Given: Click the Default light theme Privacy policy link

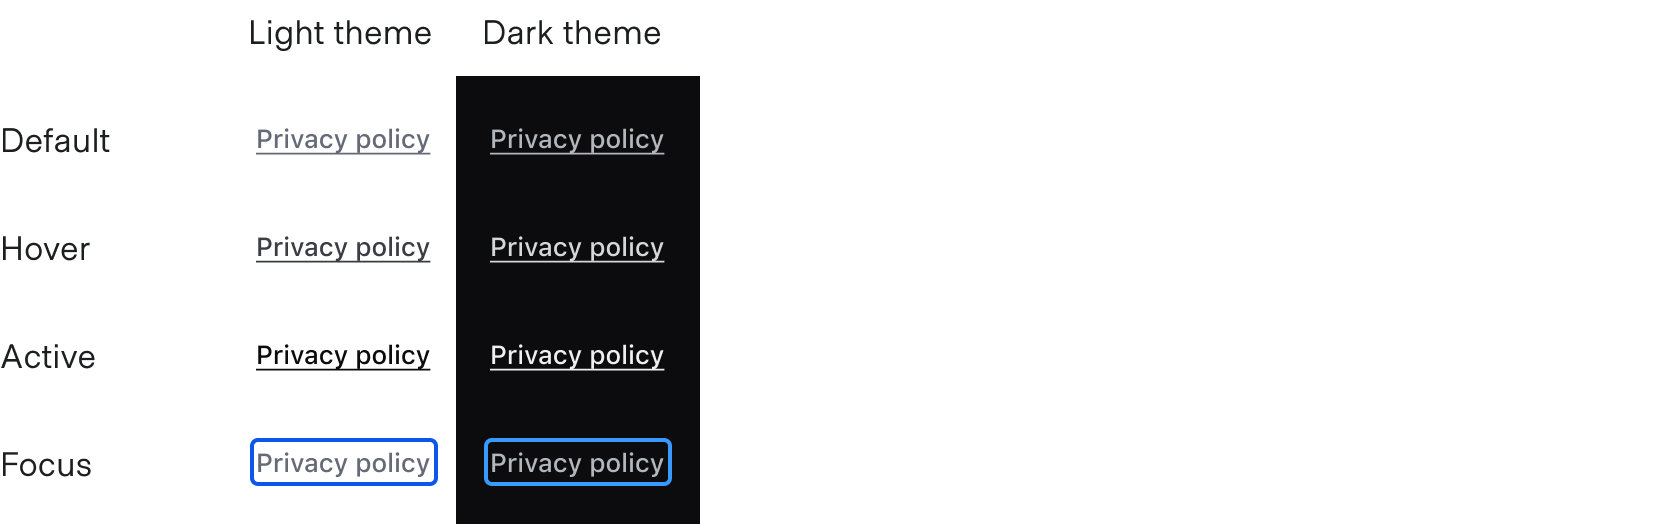Looking at the screenshot, I should click(x=343, y=139).
